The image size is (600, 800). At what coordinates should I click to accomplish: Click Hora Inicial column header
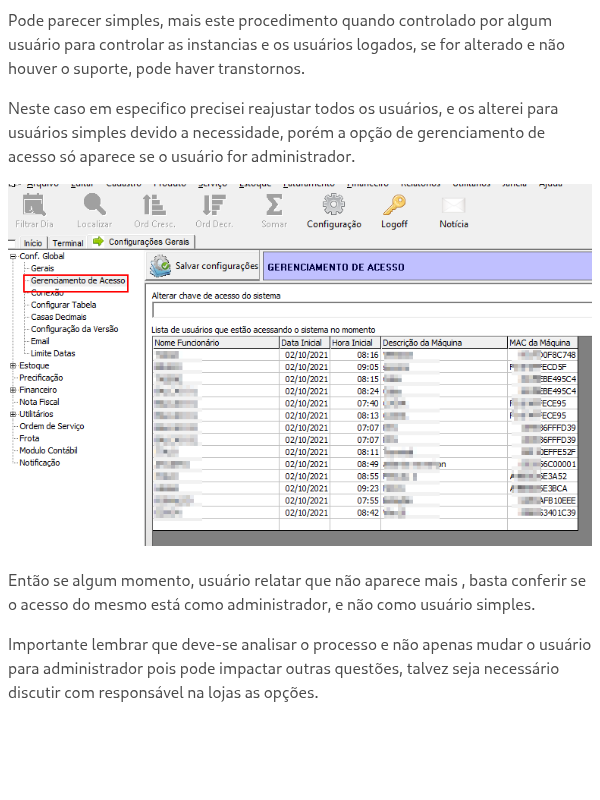pyautogui.click(x=355, y=343)
